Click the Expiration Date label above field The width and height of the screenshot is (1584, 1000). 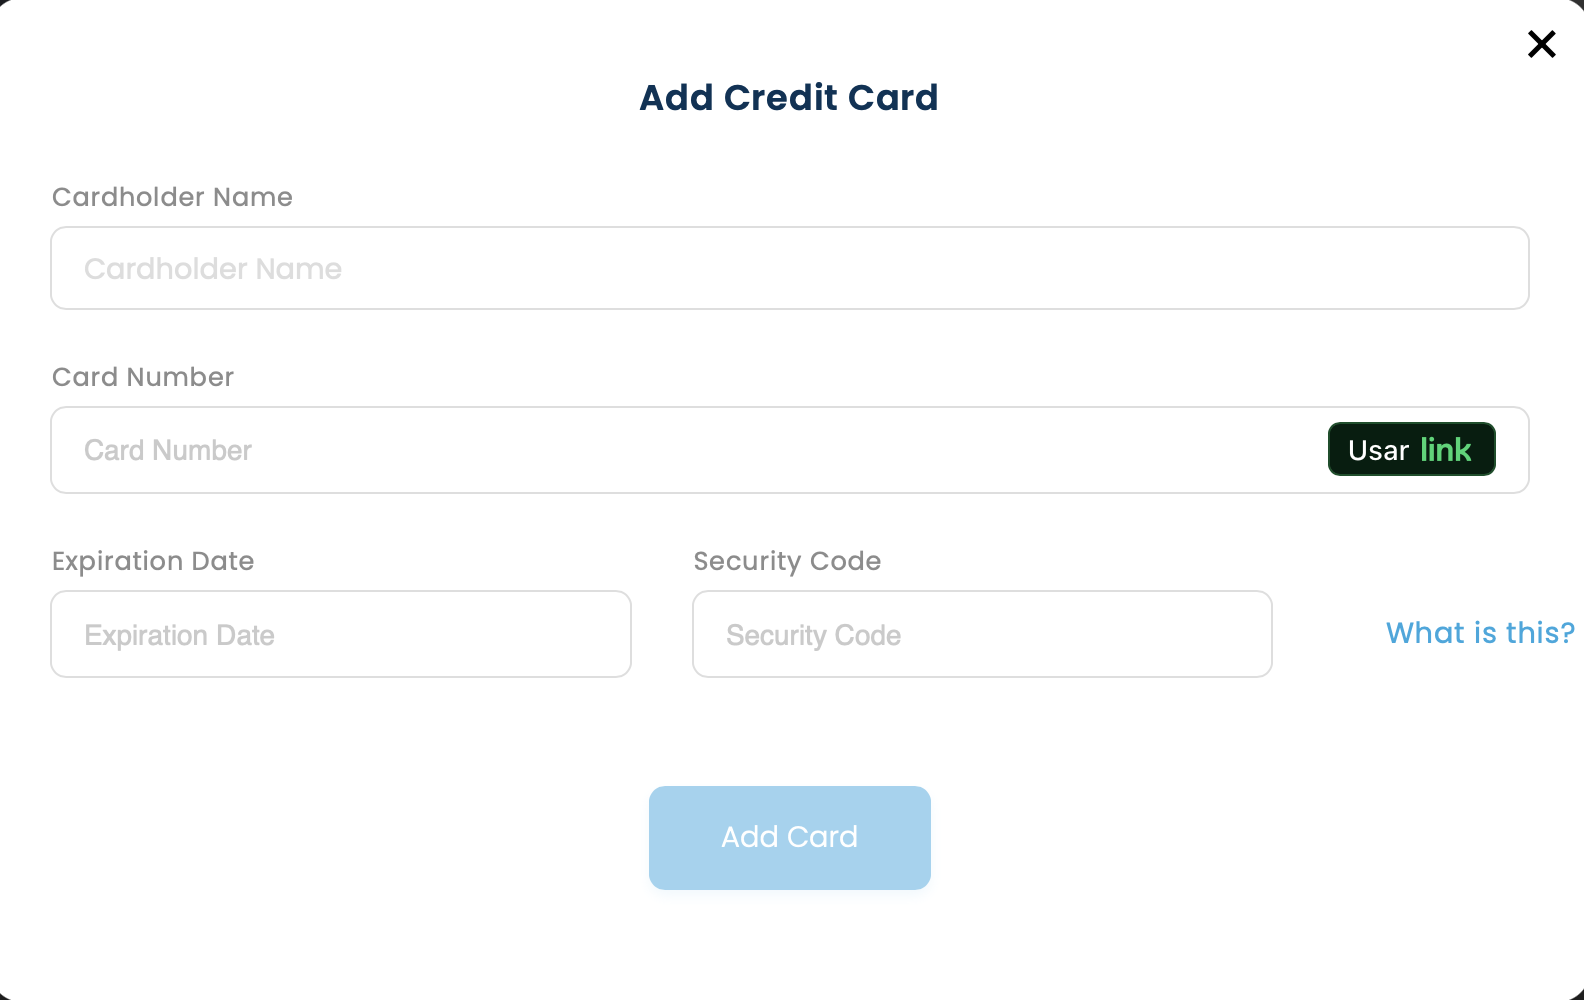(x=153, y=561)
